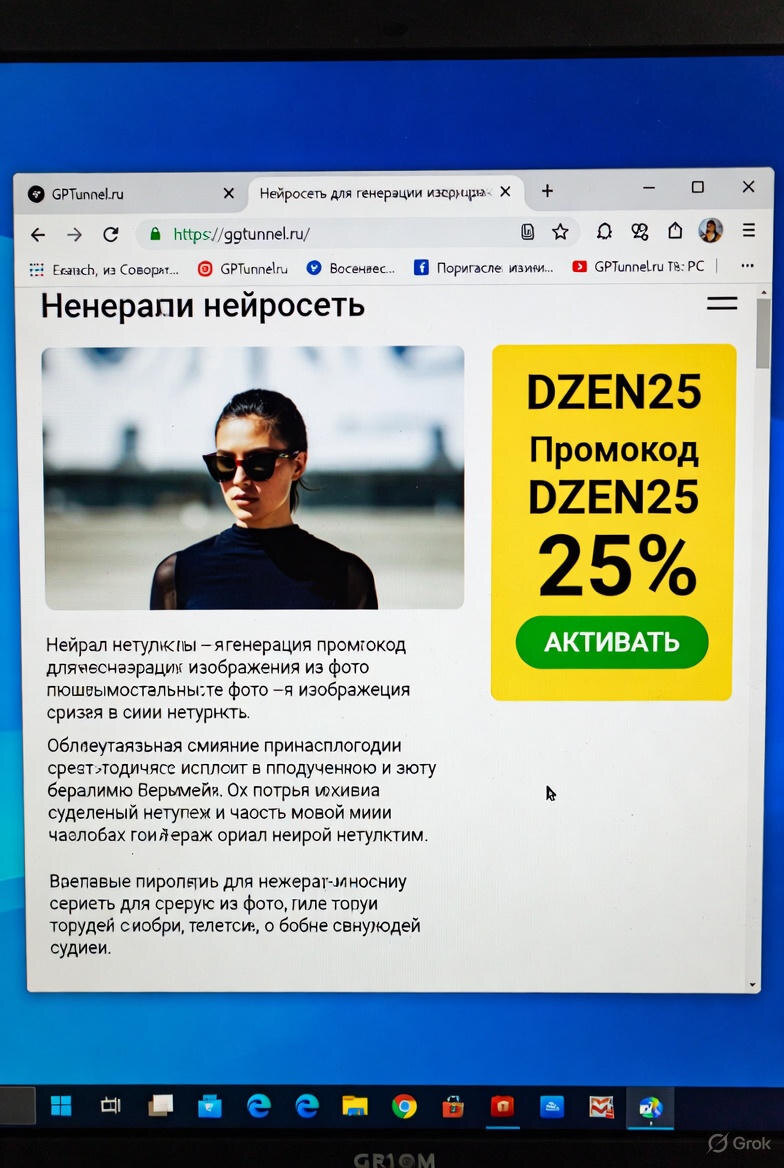Click the bell notification icon in toolbar
The height and width of the screenshot is (1168, 784).
pyautogui.click(x=604, y=231)
